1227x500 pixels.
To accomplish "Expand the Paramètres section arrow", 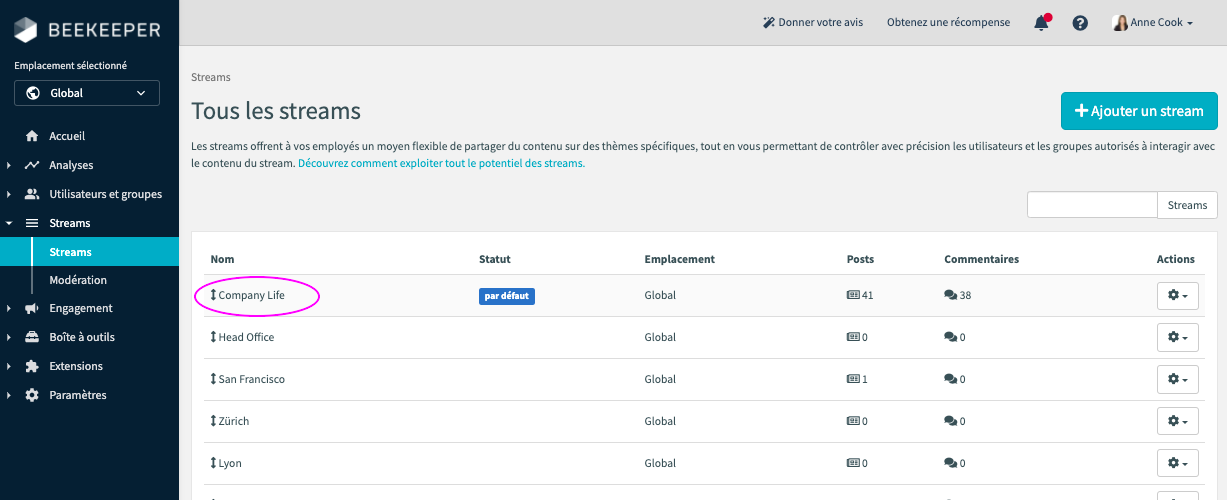I will [x=8, y=396].
